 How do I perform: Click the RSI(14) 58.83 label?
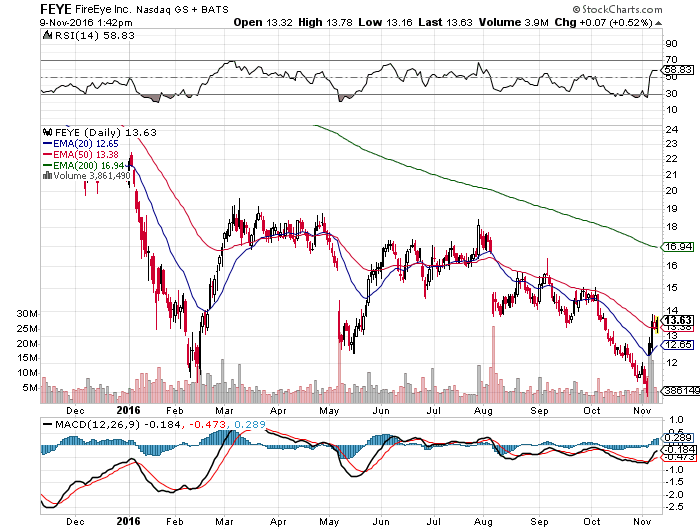pyautogui.click(x=94, y=36)
